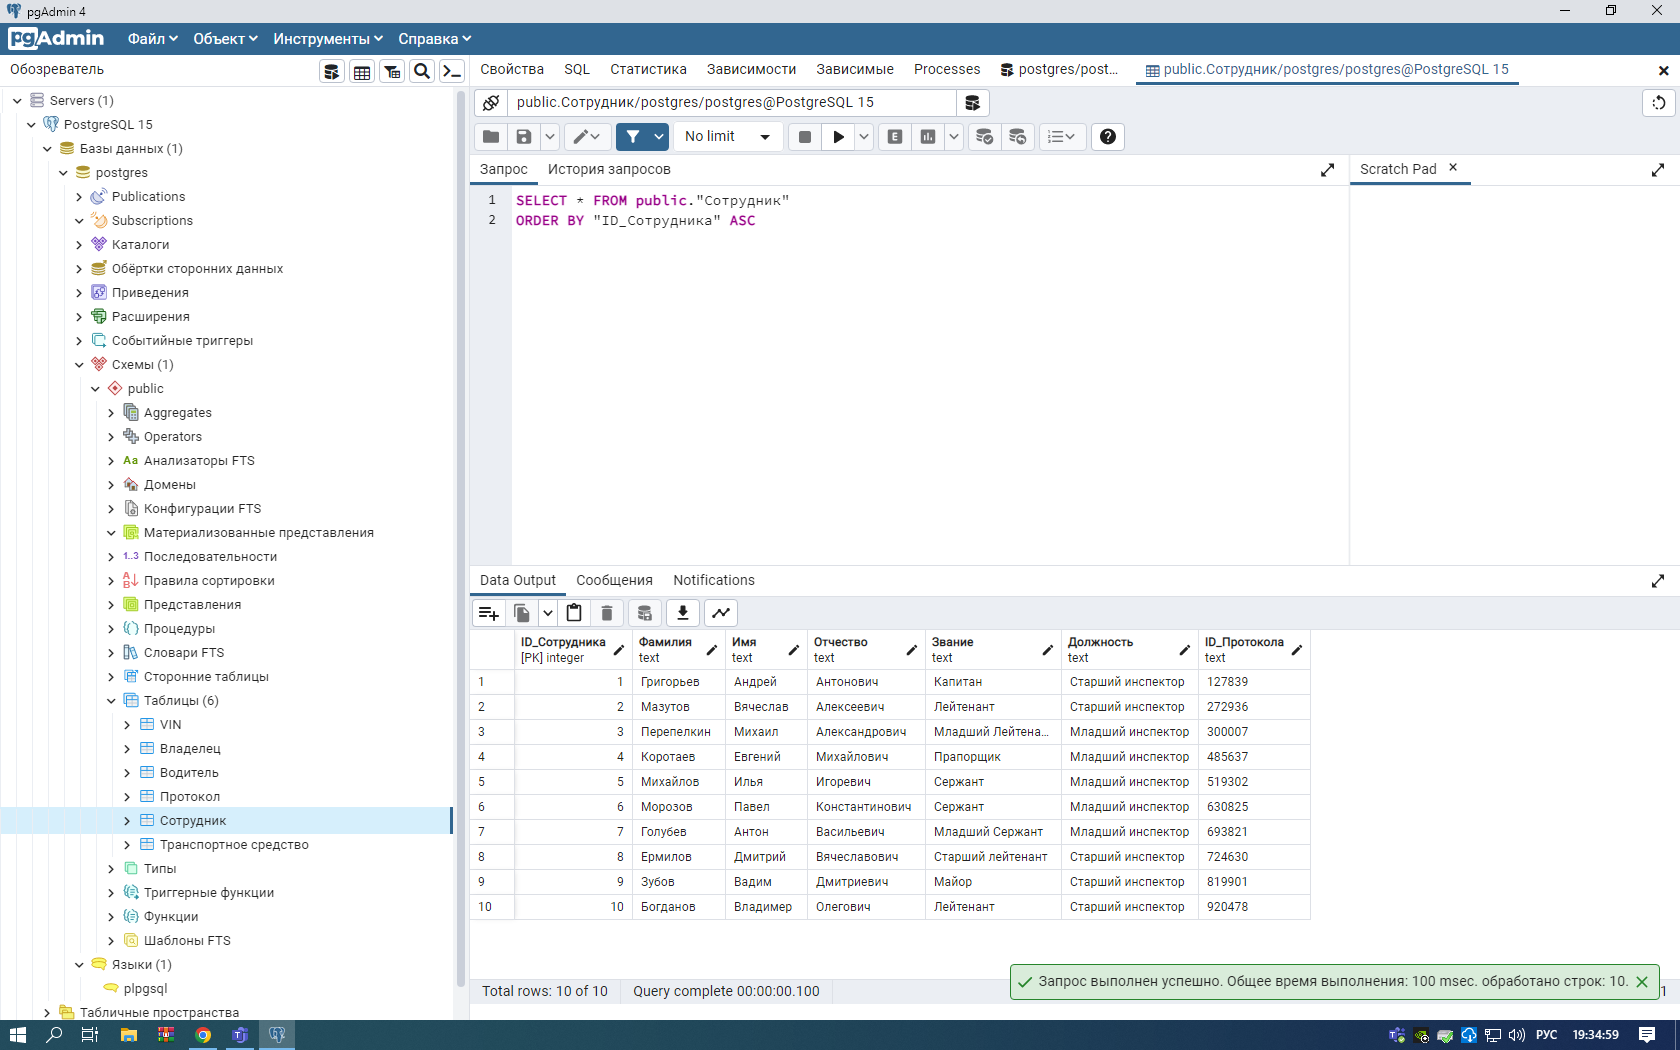The height and width of the screenshot is (1050, 1680).
Task: Click the Explain Analyze chart icon
Action: (x=928, y=137)
